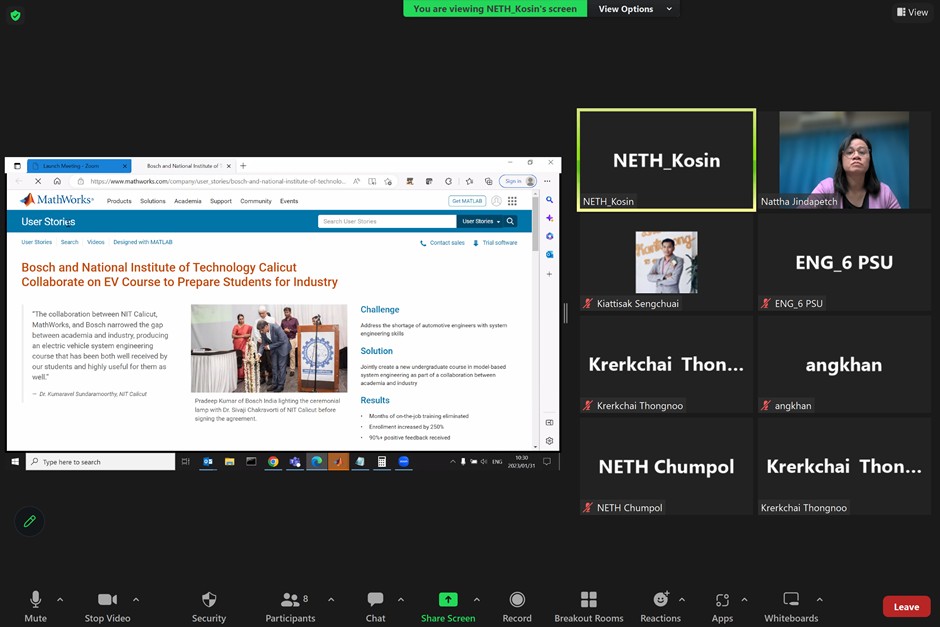
Task: Open the Community menu on MathWorks
Action: tap(256, 201)
